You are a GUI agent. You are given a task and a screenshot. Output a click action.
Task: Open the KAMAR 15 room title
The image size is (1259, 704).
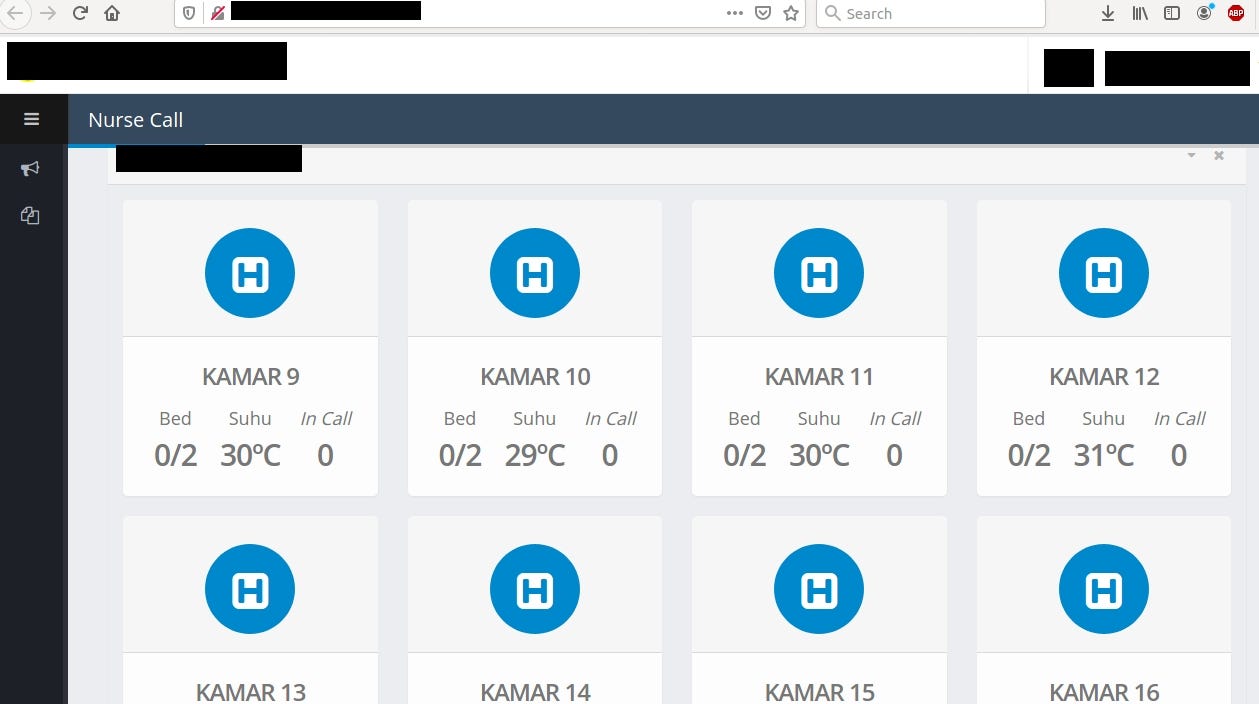click(x=819, y=692)
